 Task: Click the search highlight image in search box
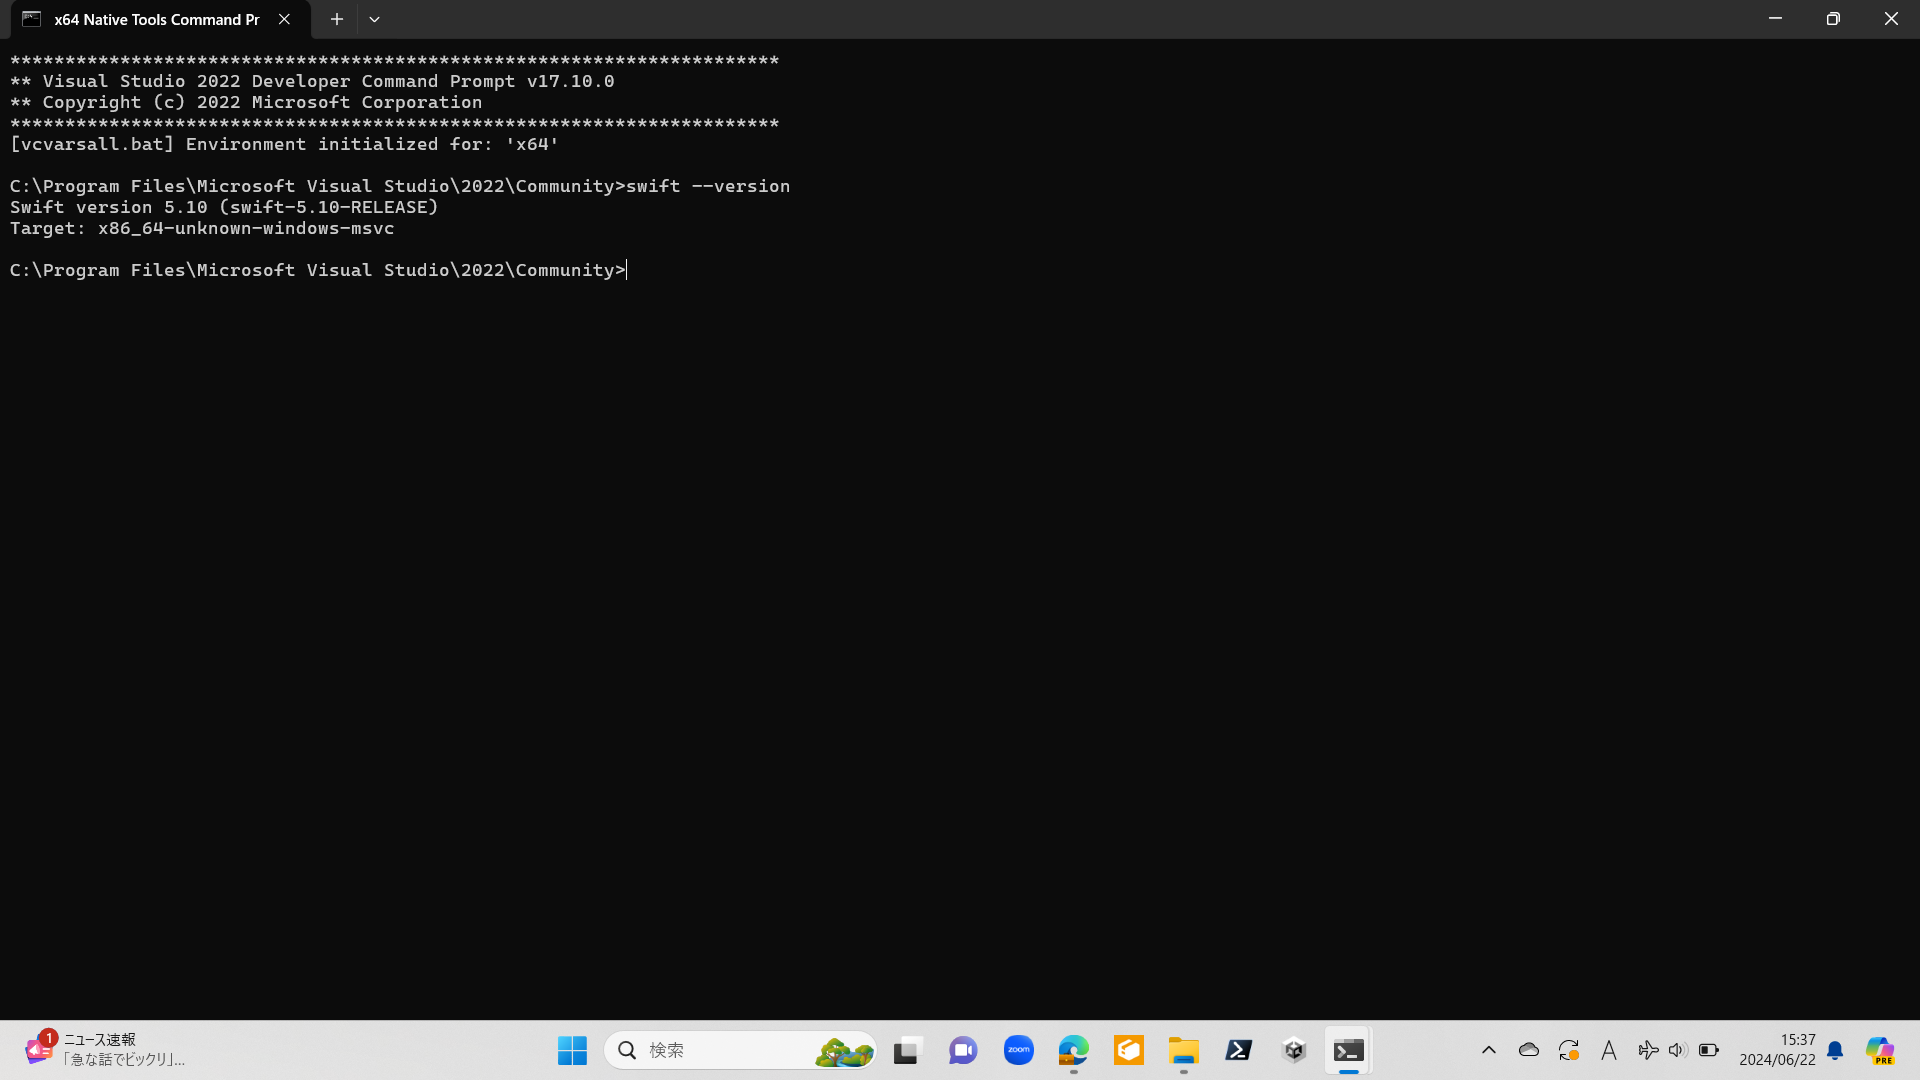pos(844,1051)
